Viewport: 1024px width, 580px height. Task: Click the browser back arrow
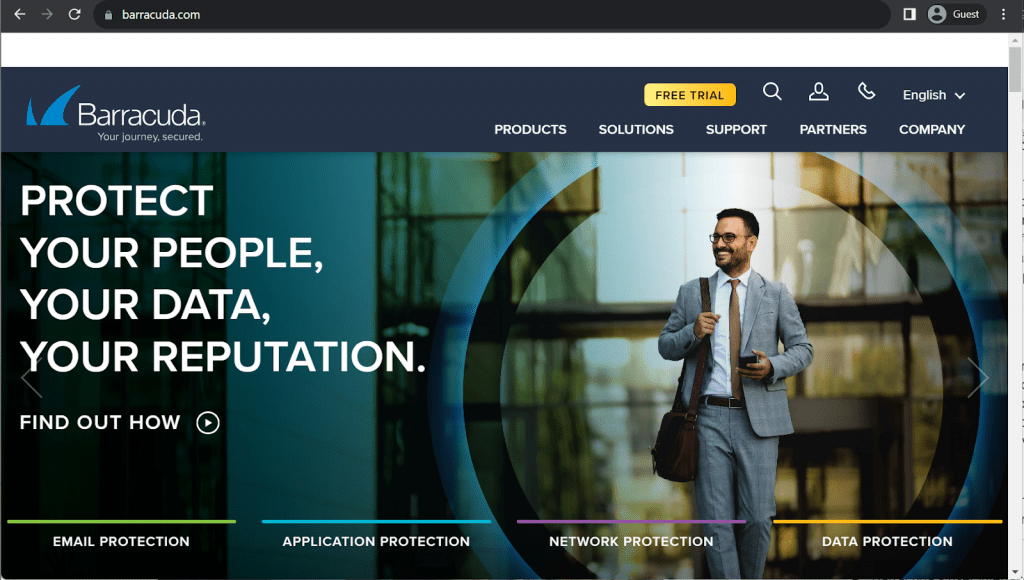(x=20, y=14)
